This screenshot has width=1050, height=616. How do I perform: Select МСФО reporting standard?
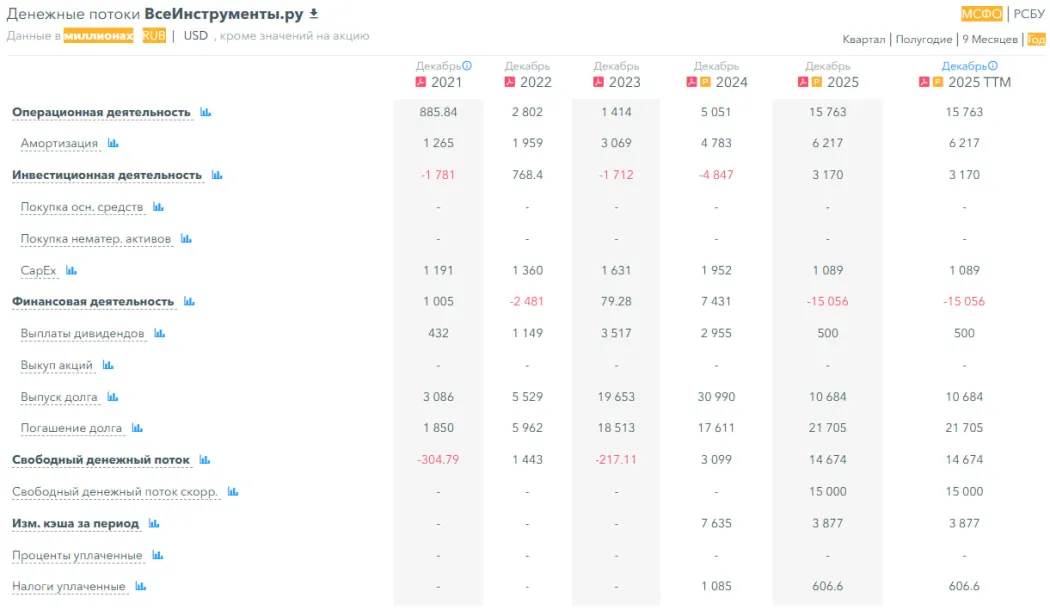point(981,14)
